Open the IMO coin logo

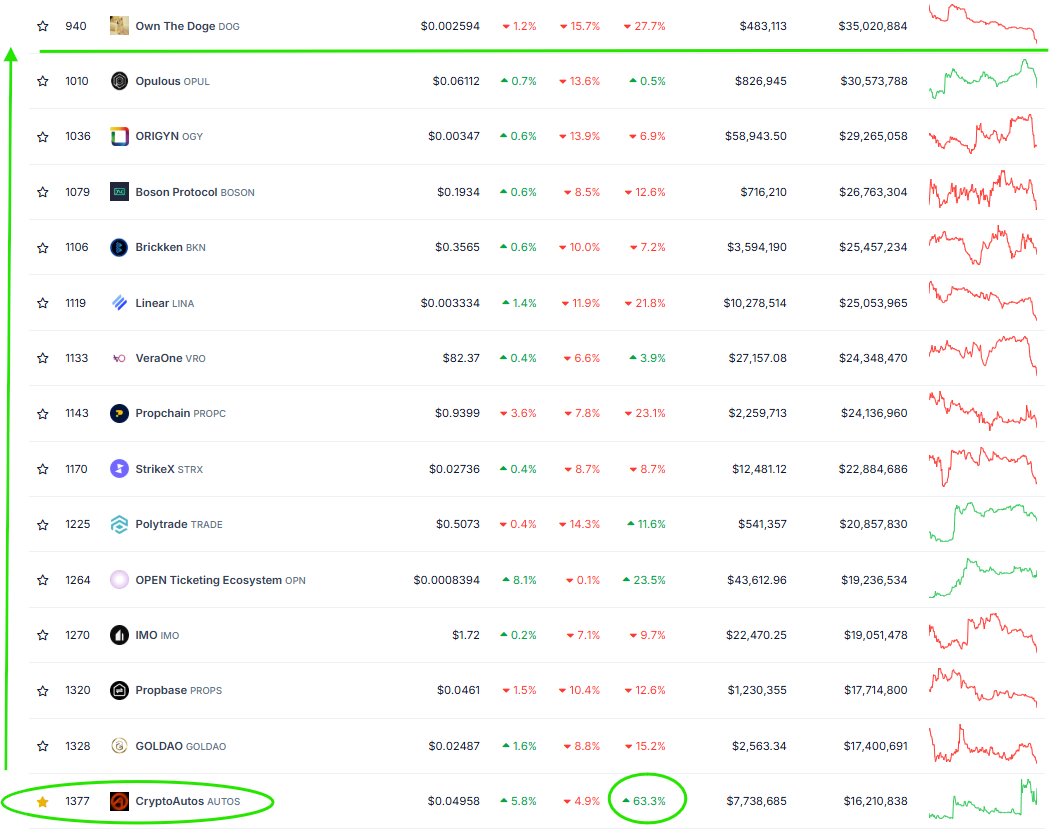[x=119, y=635]
